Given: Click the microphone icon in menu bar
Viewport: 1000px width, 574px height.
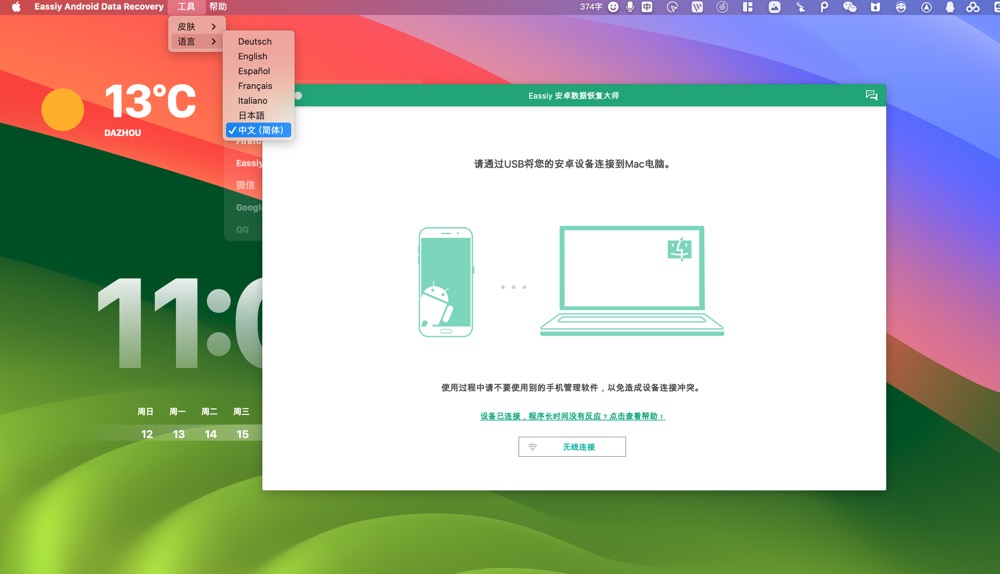Looking at the screenshot, I should 629,7.
